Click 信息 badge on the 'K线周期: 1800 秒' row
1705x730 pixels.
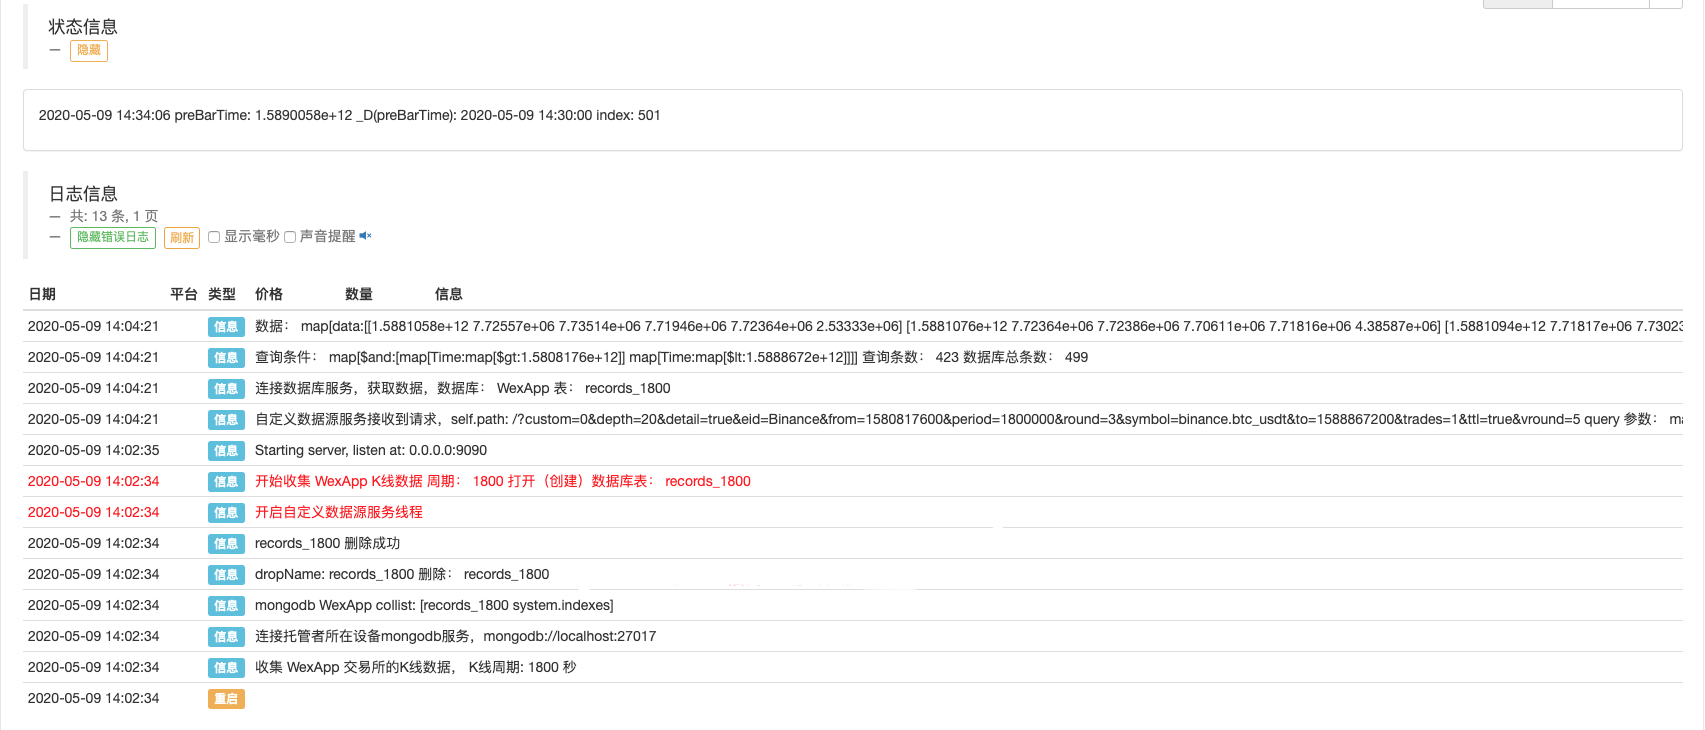(226, 668)
